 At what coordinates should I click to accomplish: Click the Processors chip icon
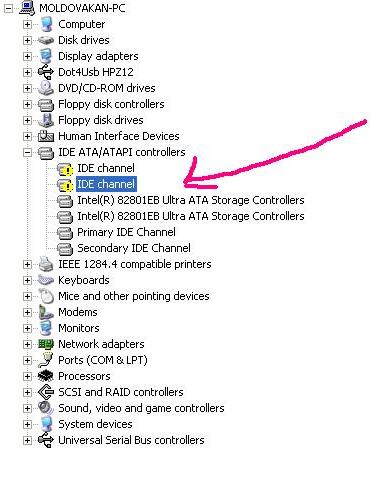(x=46, y=376)
